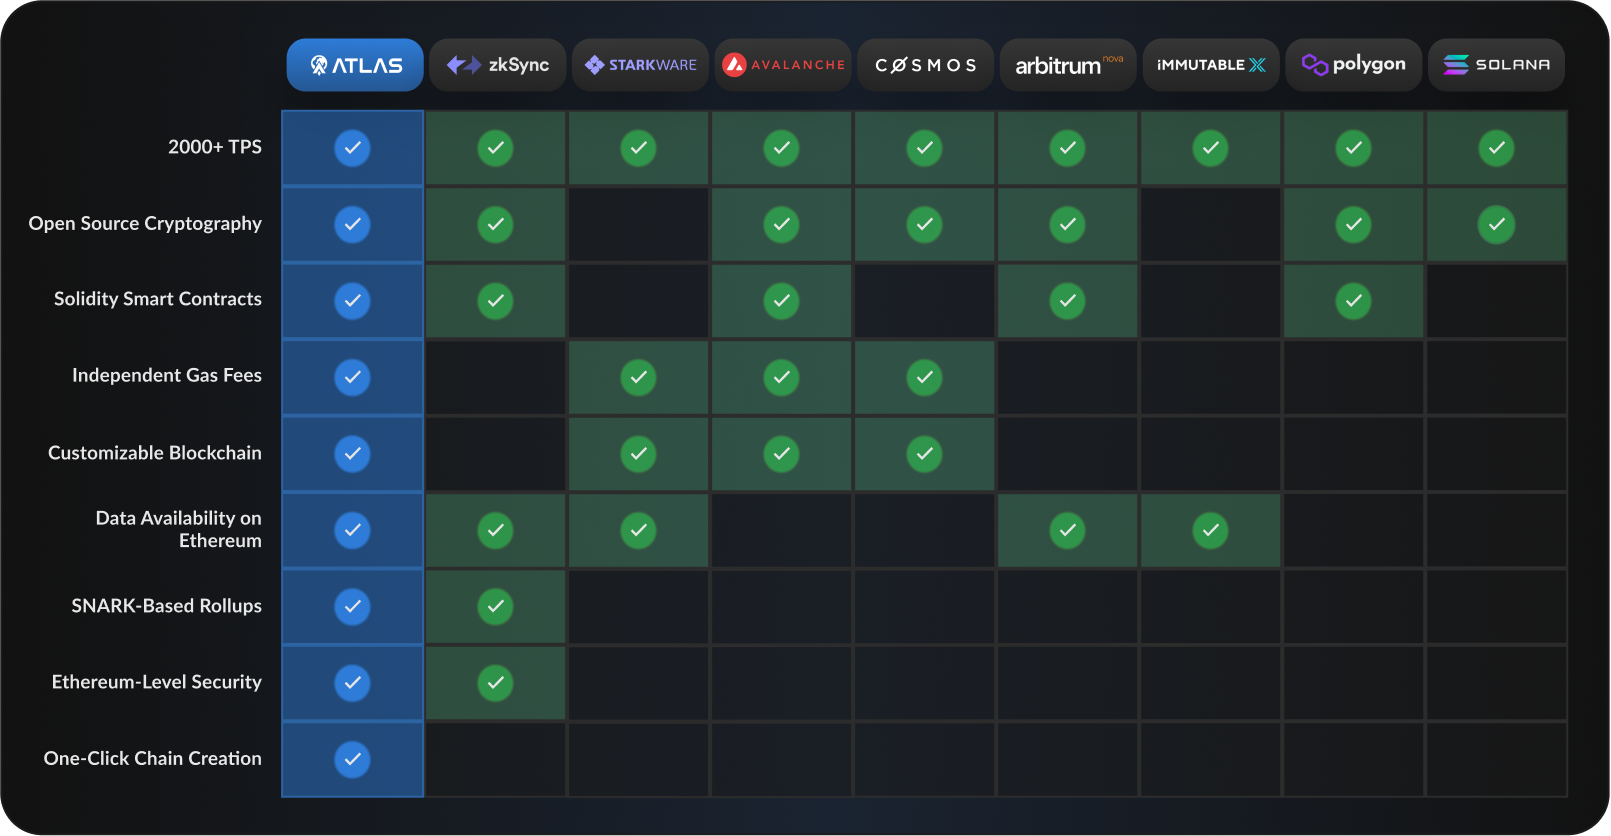Click Arbitrum checkmark for 2000+ TPS
This screenshot has width=1611, height=836.
pyautogui.click(x=1067, y=148)
